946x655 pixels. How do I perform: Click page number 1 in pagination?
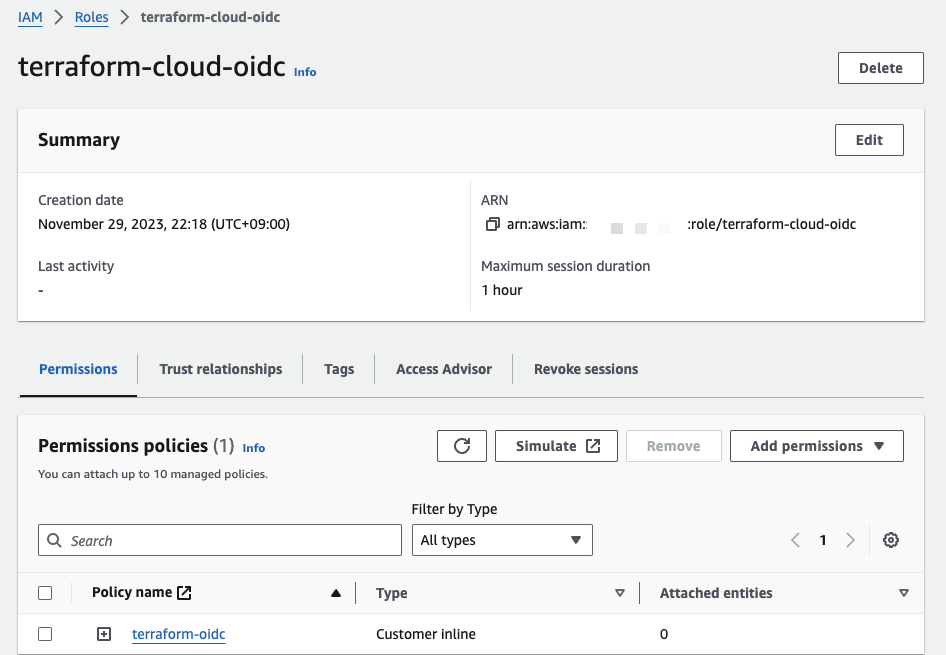(822, 540)
